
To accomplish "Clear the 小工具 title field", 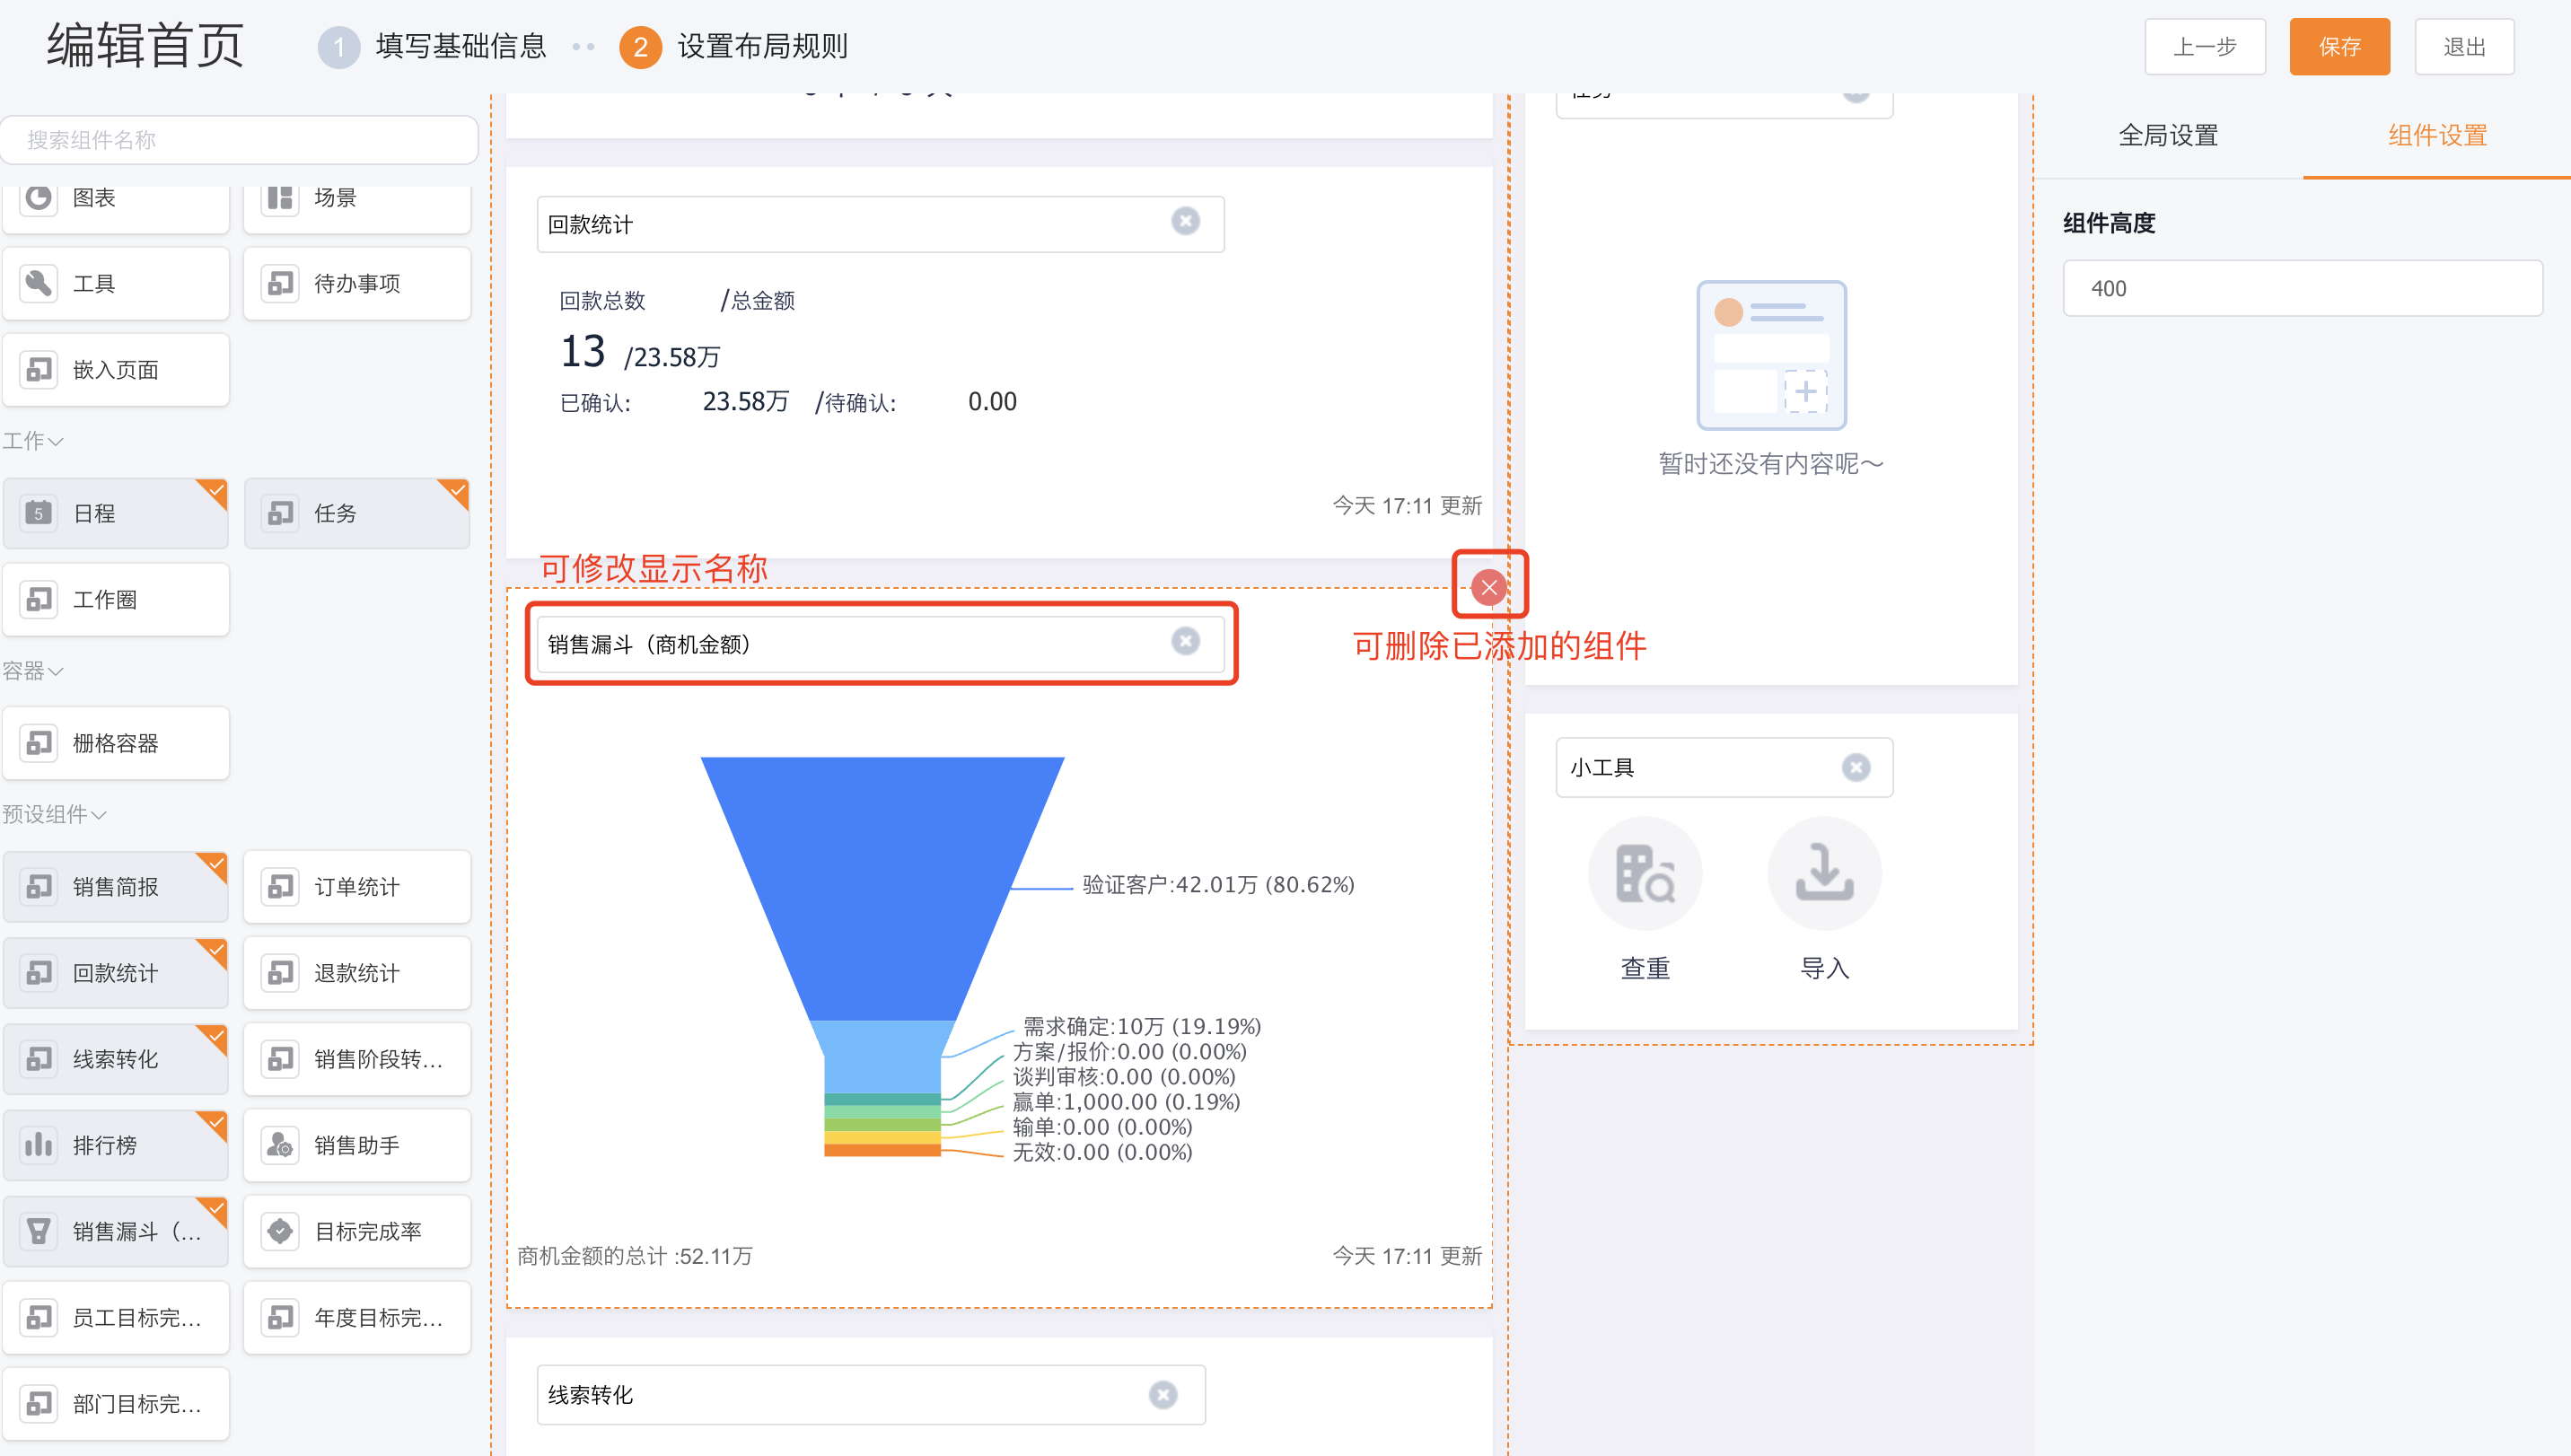I will [x=1856, y=768].
